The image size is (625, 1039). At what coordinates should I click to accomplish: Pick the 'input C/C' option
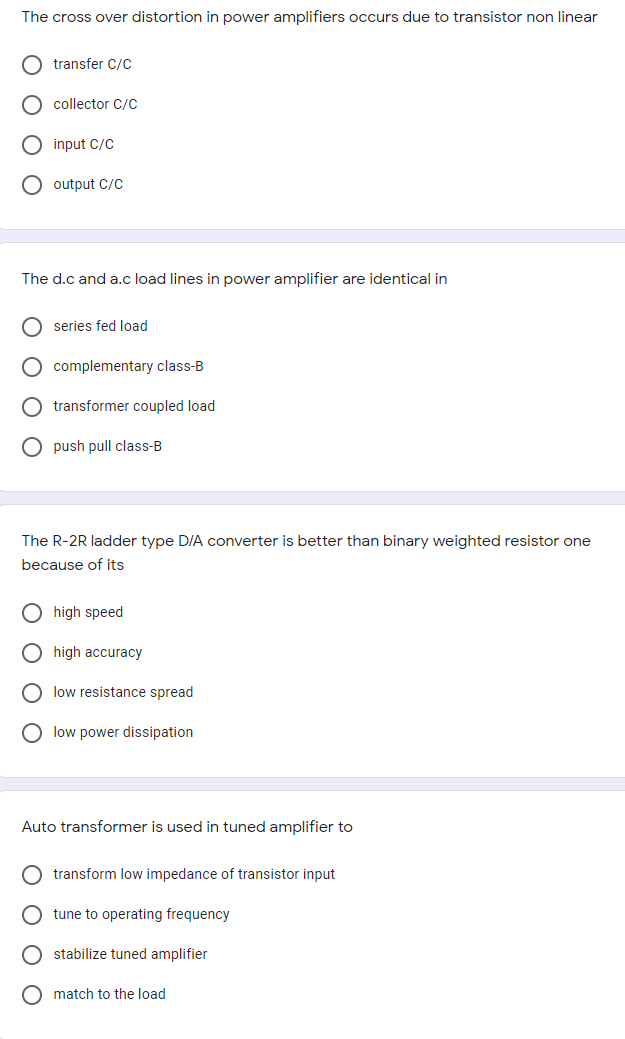point(32,144)
